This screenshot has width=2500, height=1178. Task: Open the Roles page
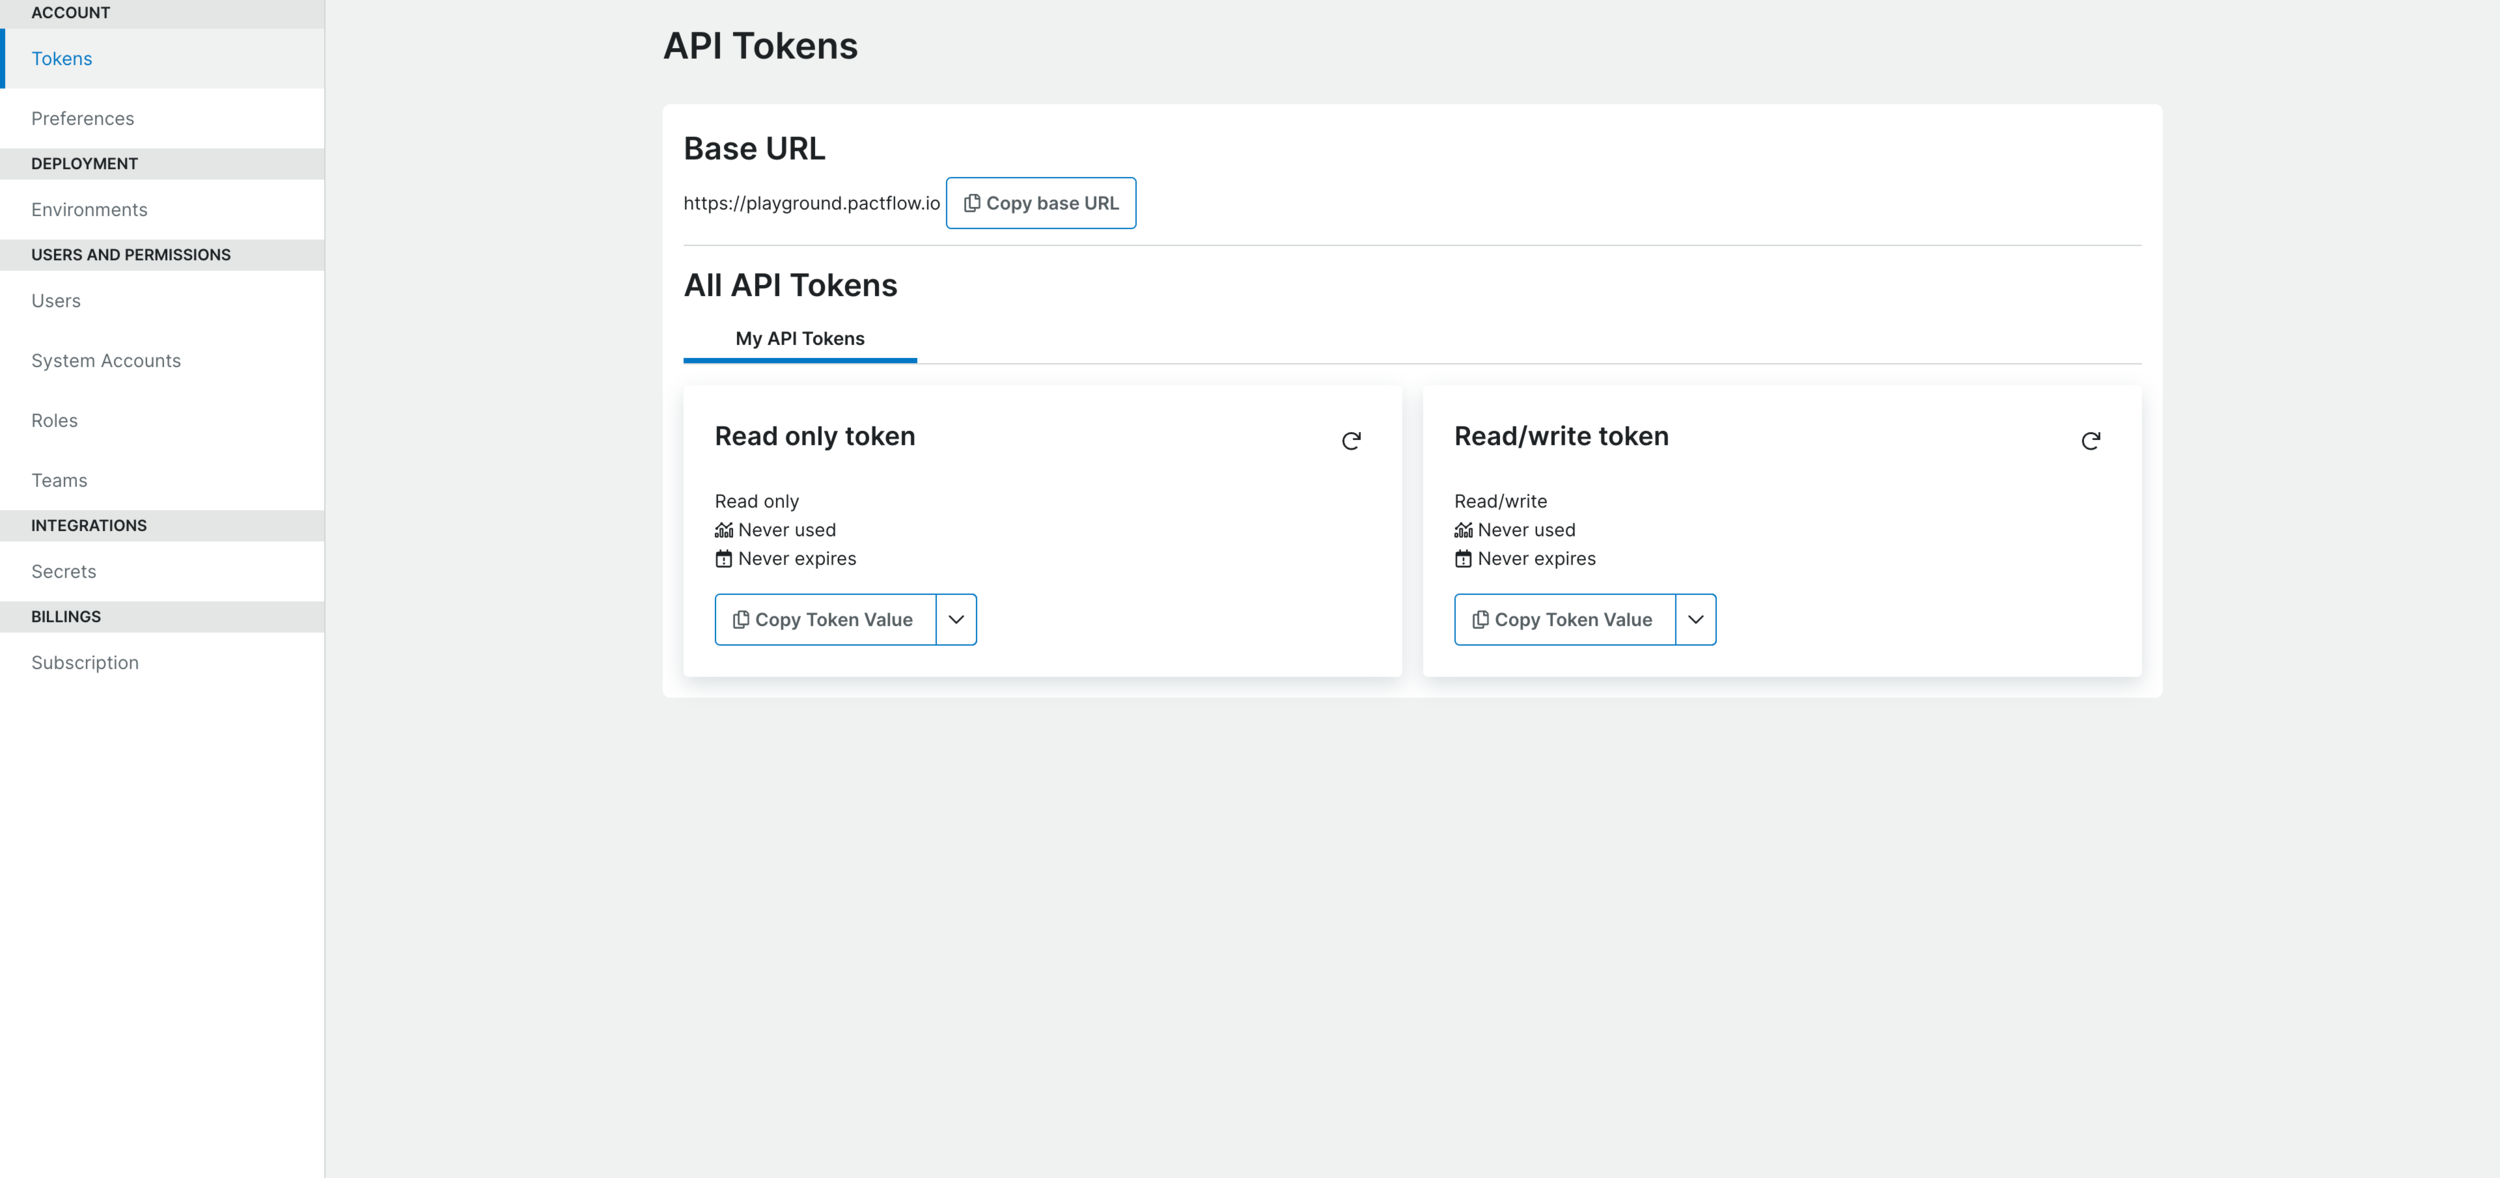click(54, 421)
